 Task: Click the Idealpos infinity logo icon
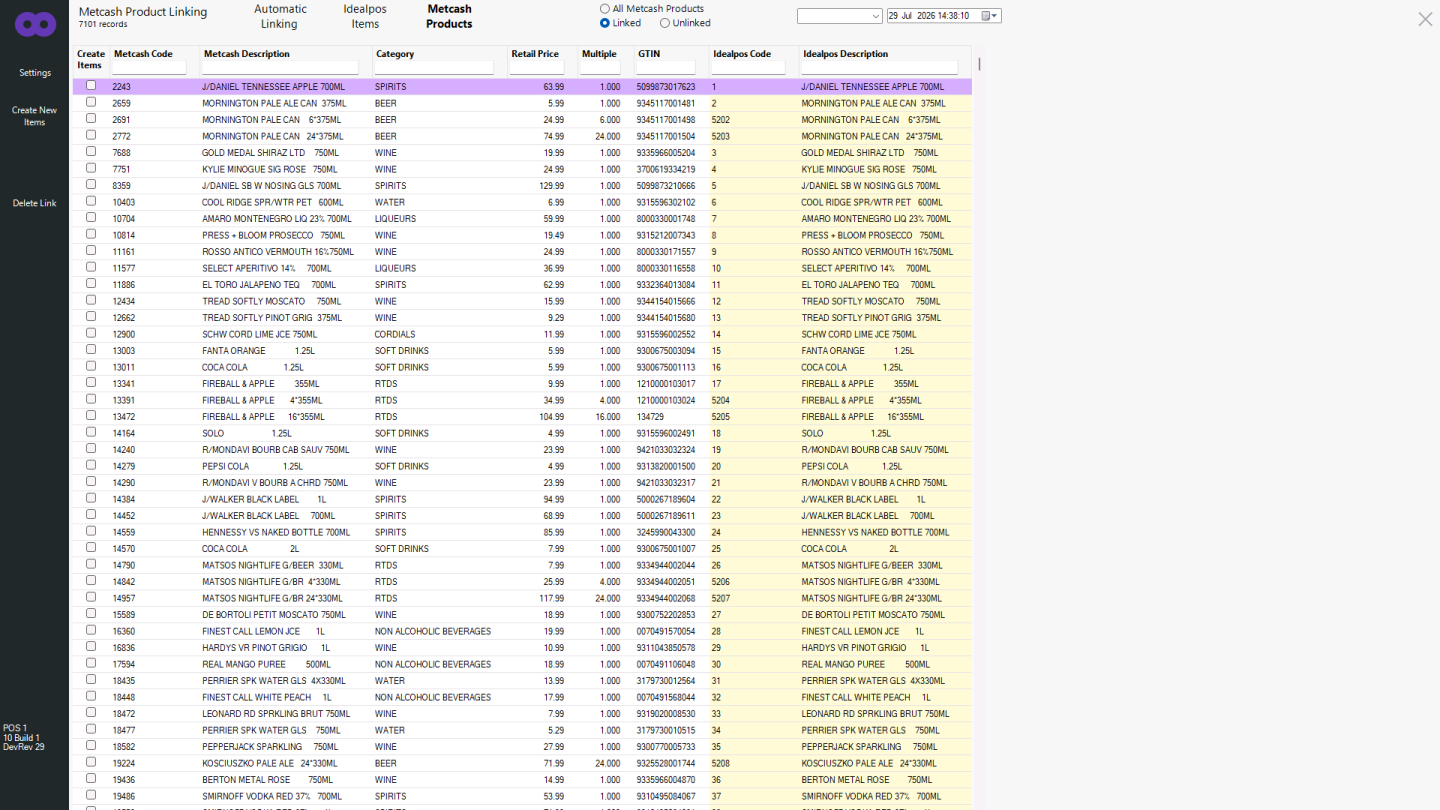35,23
